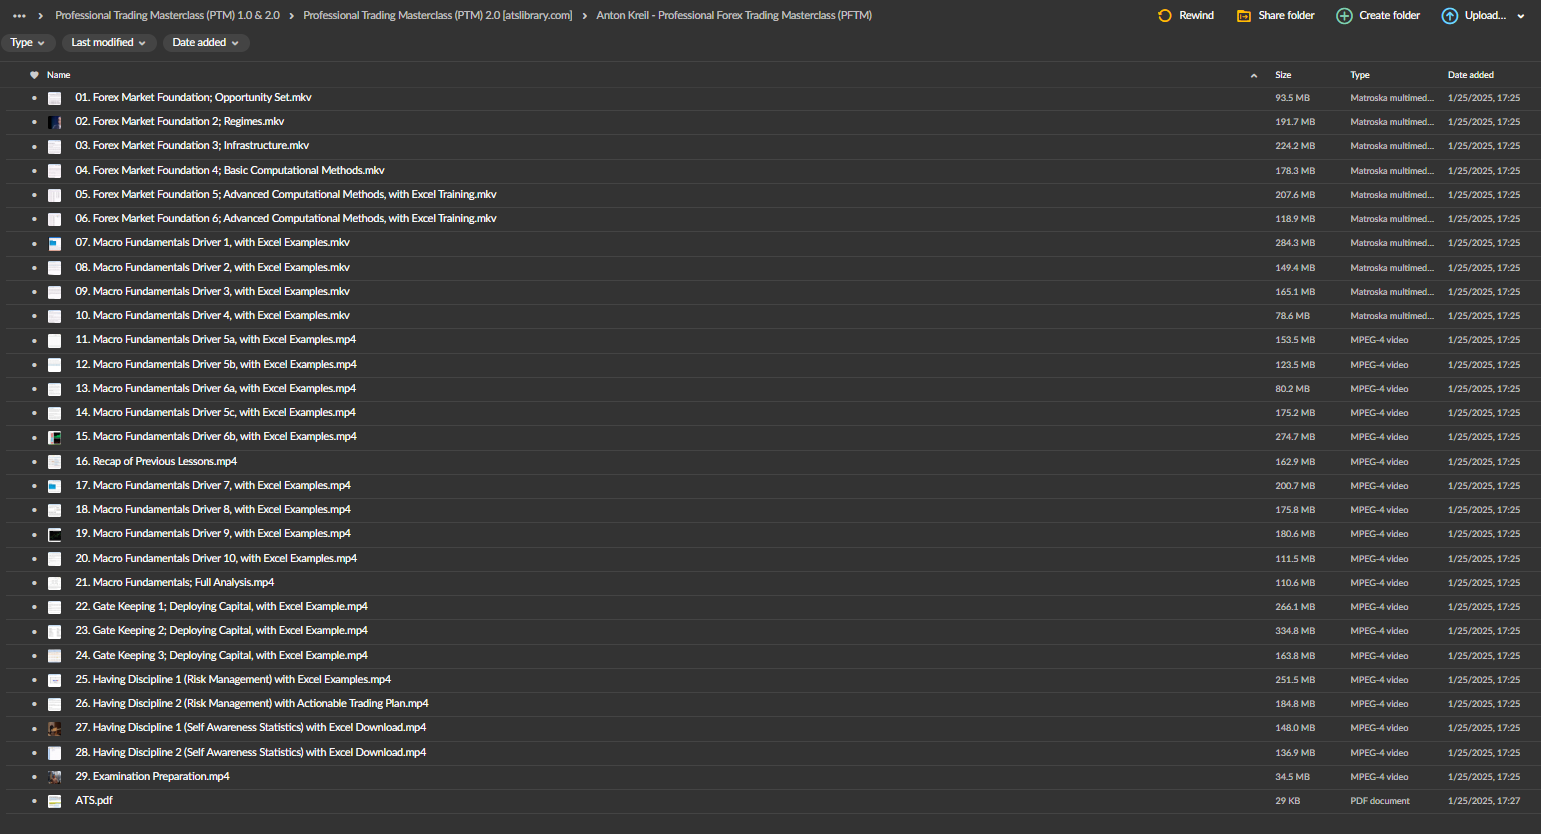The height and width of the screenshot is (834, 1541).
Task: Click the thumbnail of 29. Examination Preparation.mp4
Action: (55, 777)
